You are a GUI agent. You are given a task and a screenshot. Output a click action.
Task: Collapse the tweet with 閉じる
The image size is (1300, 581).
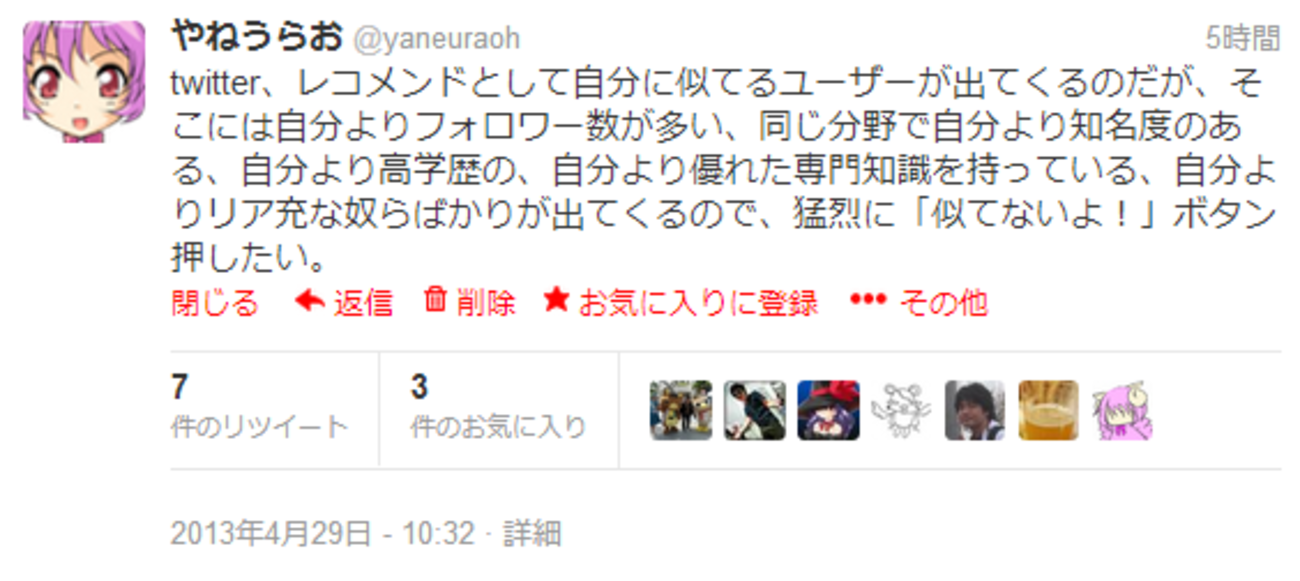215,303
